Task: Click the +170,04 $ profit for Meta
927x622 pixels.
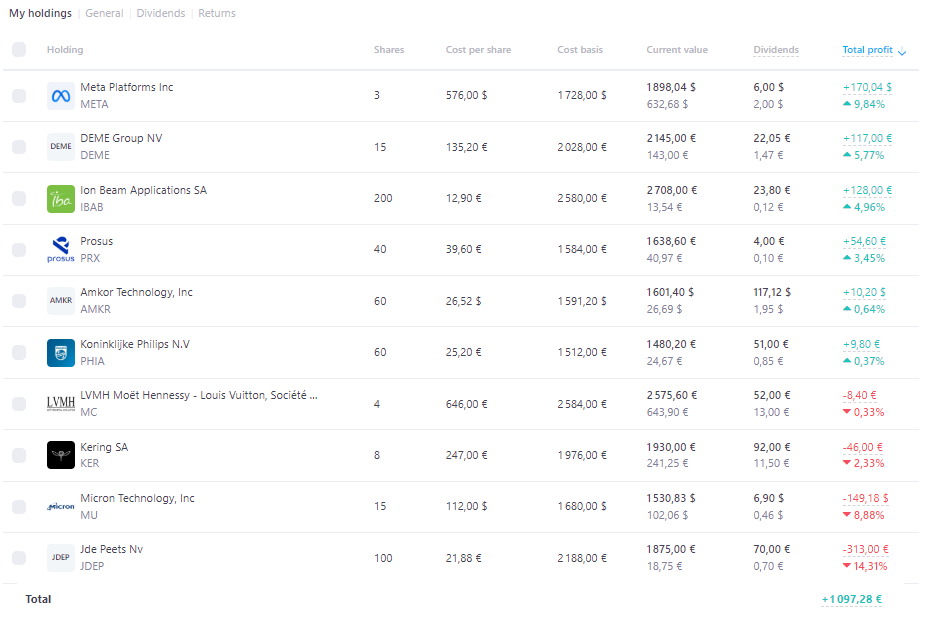Action: click(867, 87)
